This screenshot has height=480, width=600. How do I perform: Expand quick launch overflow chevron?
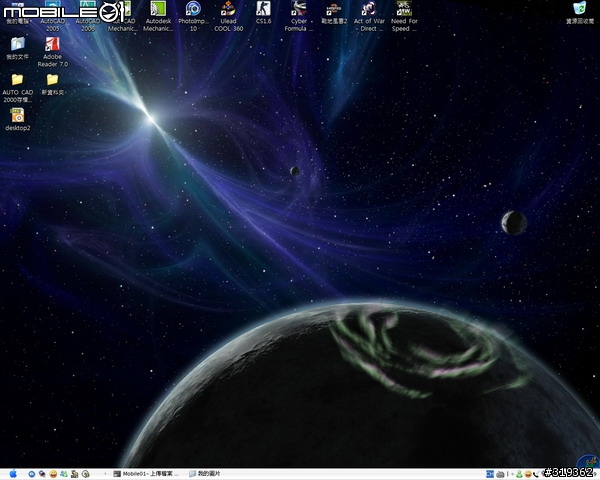[106, 474]
